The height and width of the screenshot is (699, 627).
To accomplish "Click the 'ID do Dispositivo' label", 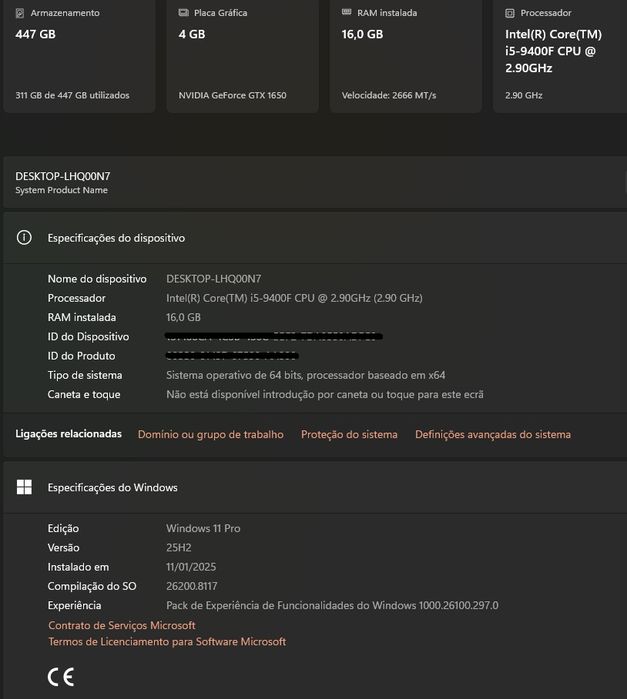I will pos(88,337).
